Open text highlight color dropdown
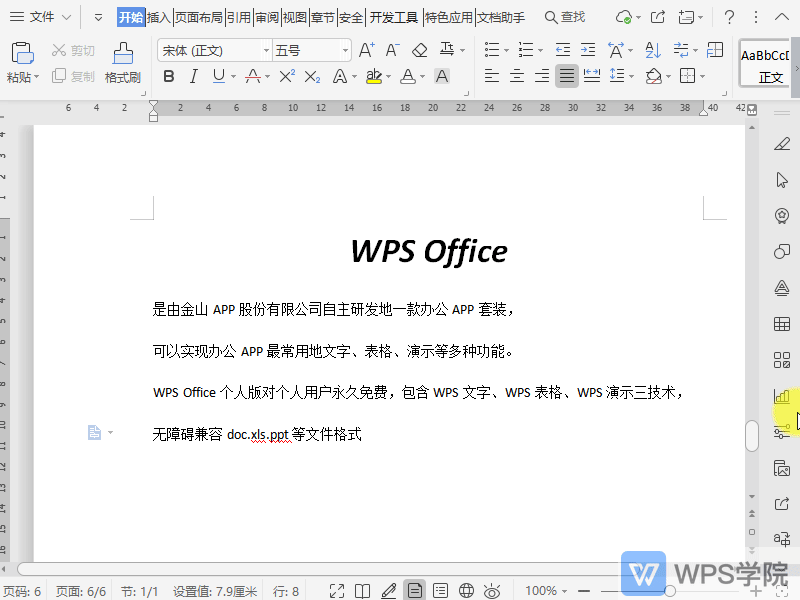 pos(388,77)
